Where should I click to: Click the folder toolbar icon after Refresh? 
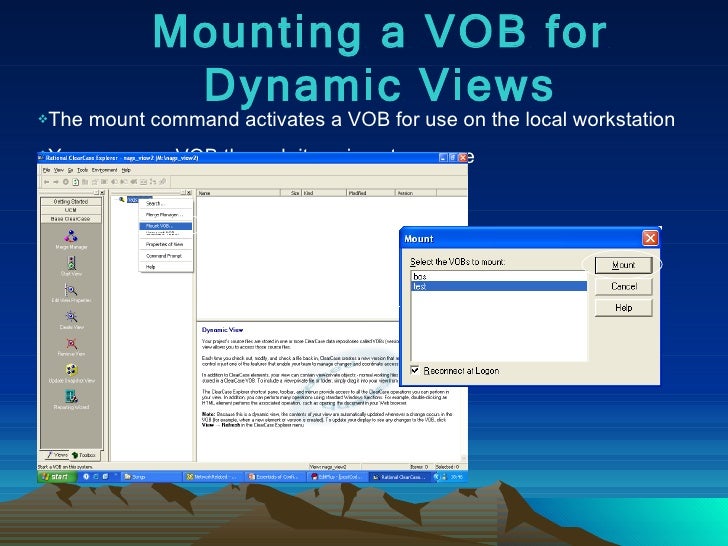pos(85,182)
